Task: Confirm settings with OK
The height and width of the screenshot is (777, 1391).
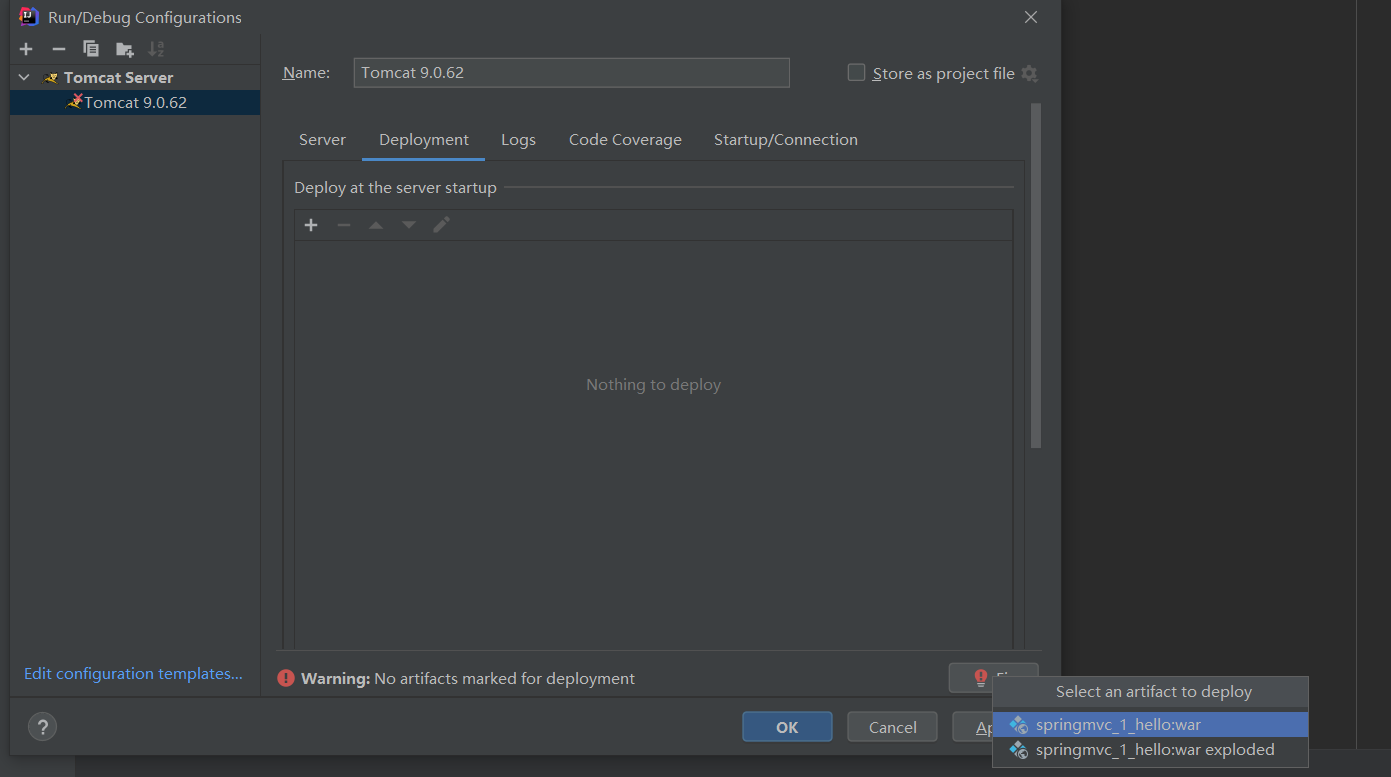Action: [787, 727]
